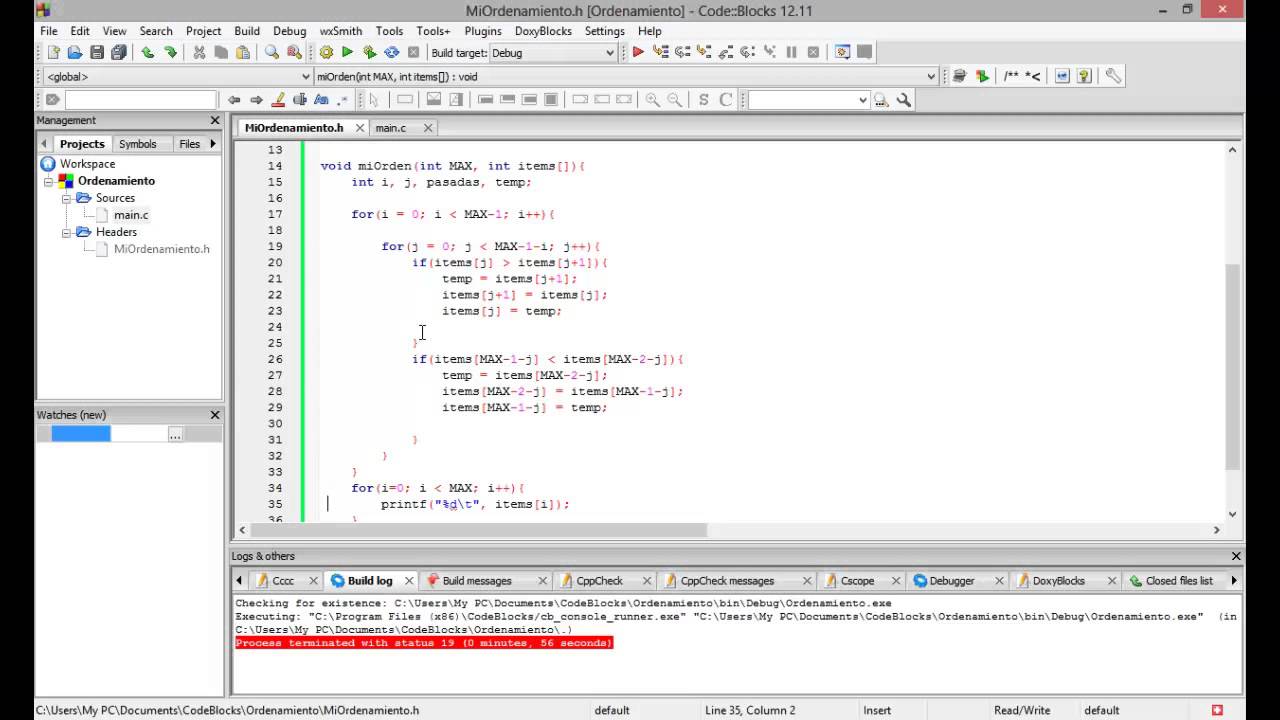Image resolution: width=1280 pixels, height=720 pixels.
Task: Select main.c in the project tree
Action: coord(131,215)
